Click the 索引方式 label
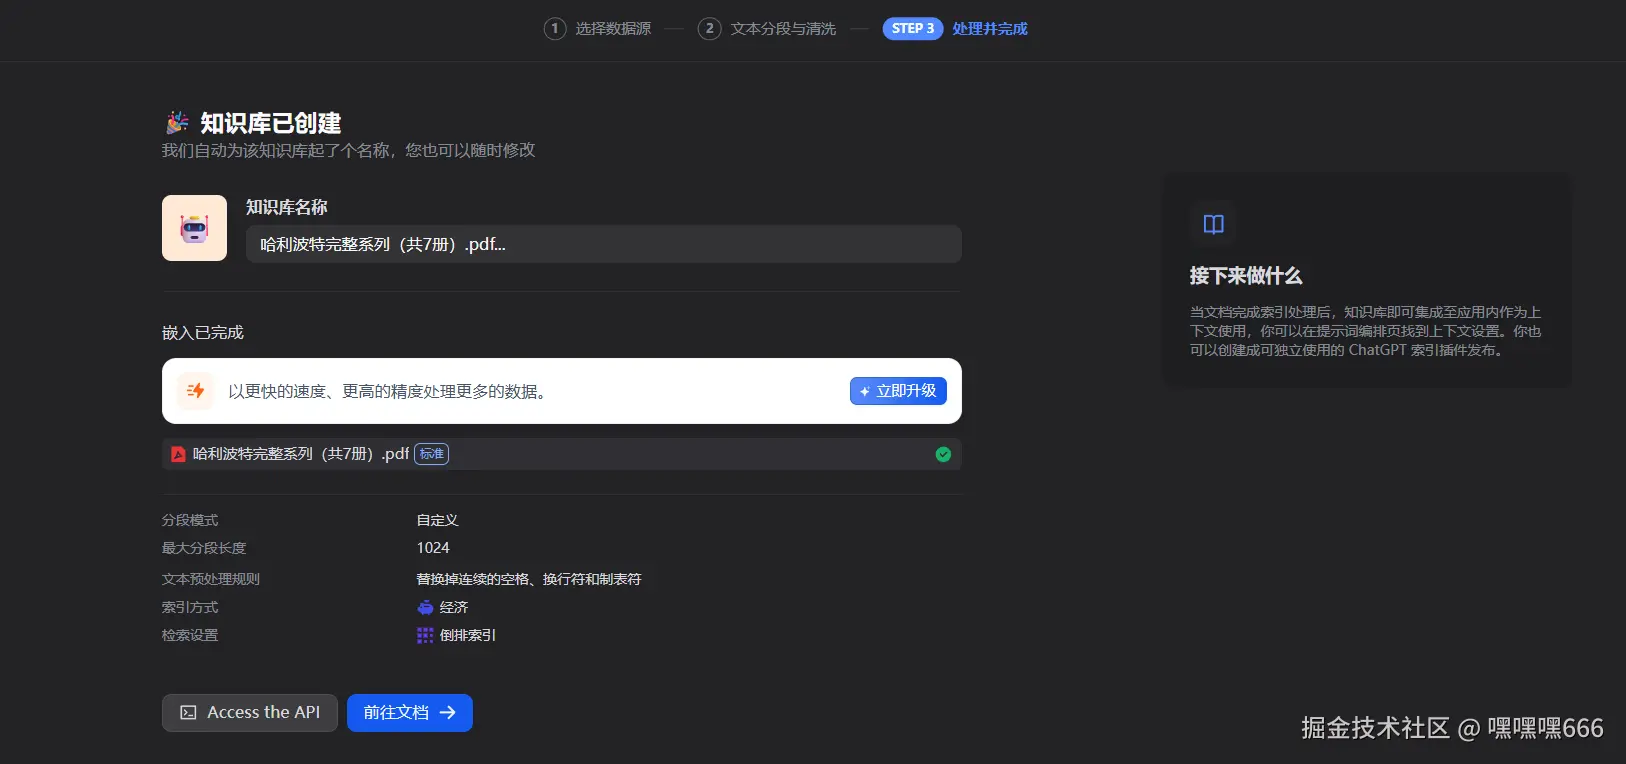Image resolution: width=1626 pixels, height=764 pixels. 190,607
